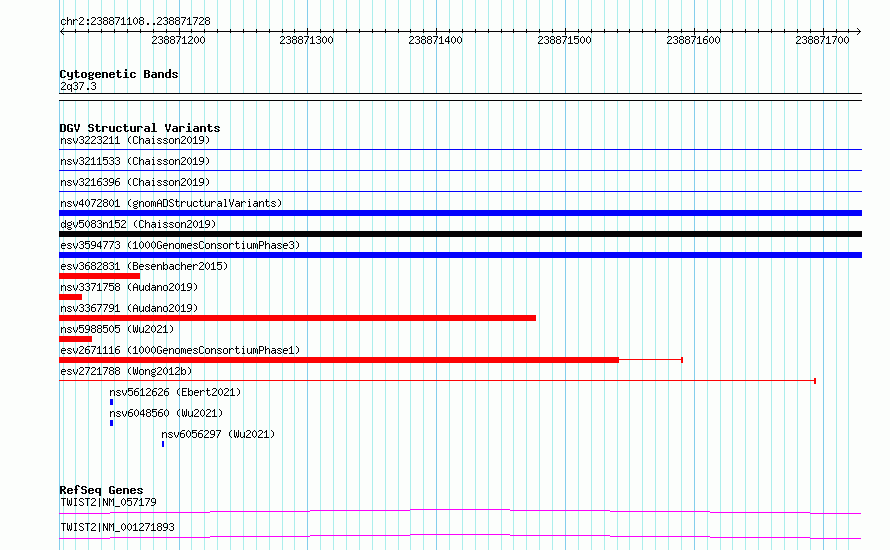Click the blue bar under nsv4072801
Viewport: 890px width, 550px height.
(460, 213)
